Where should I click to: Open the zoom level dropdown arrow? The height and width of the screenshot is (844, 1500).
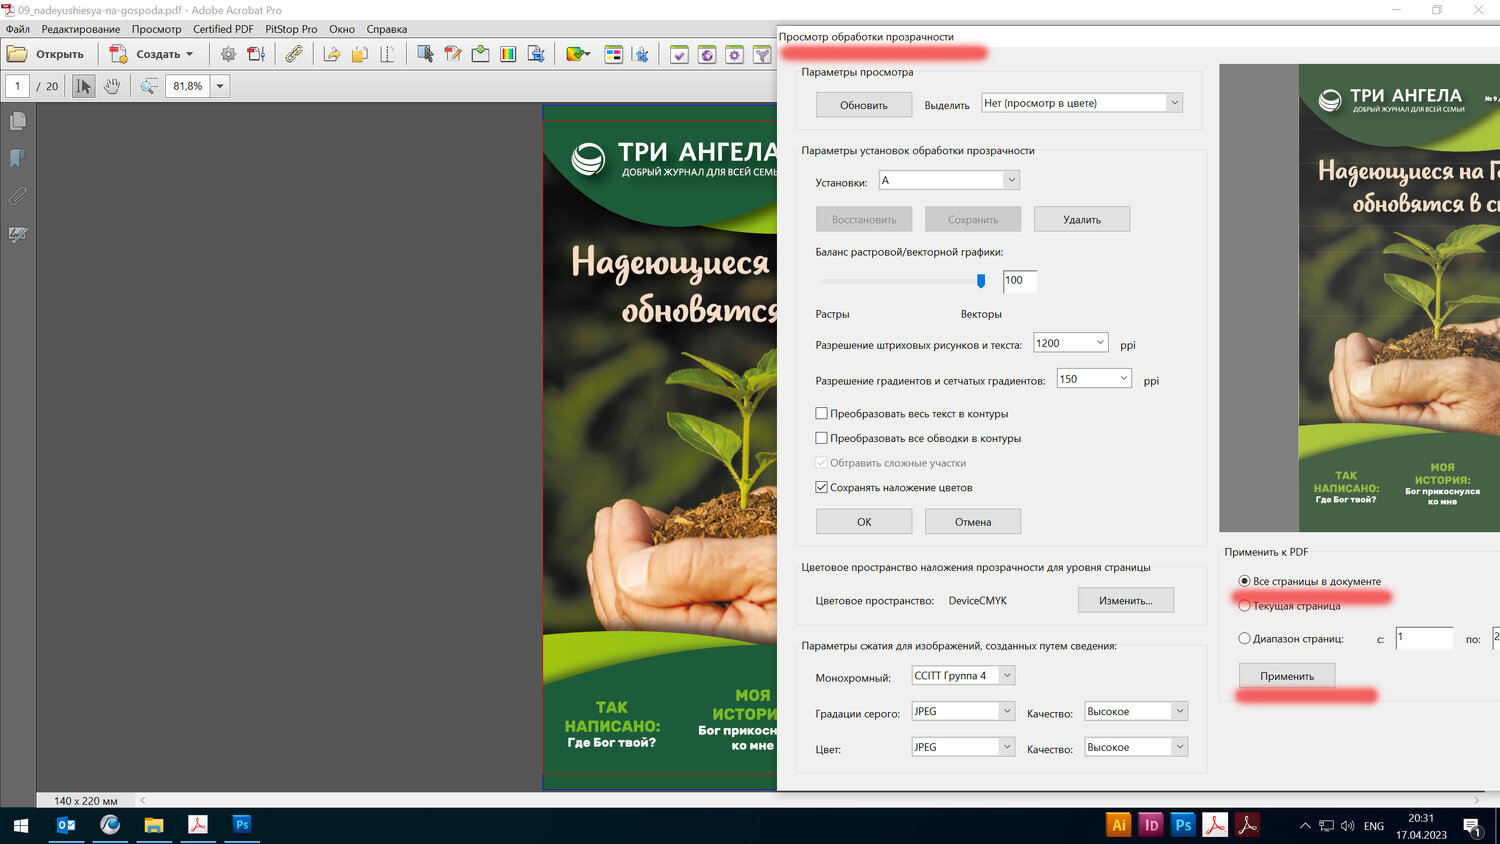(220, 86)
